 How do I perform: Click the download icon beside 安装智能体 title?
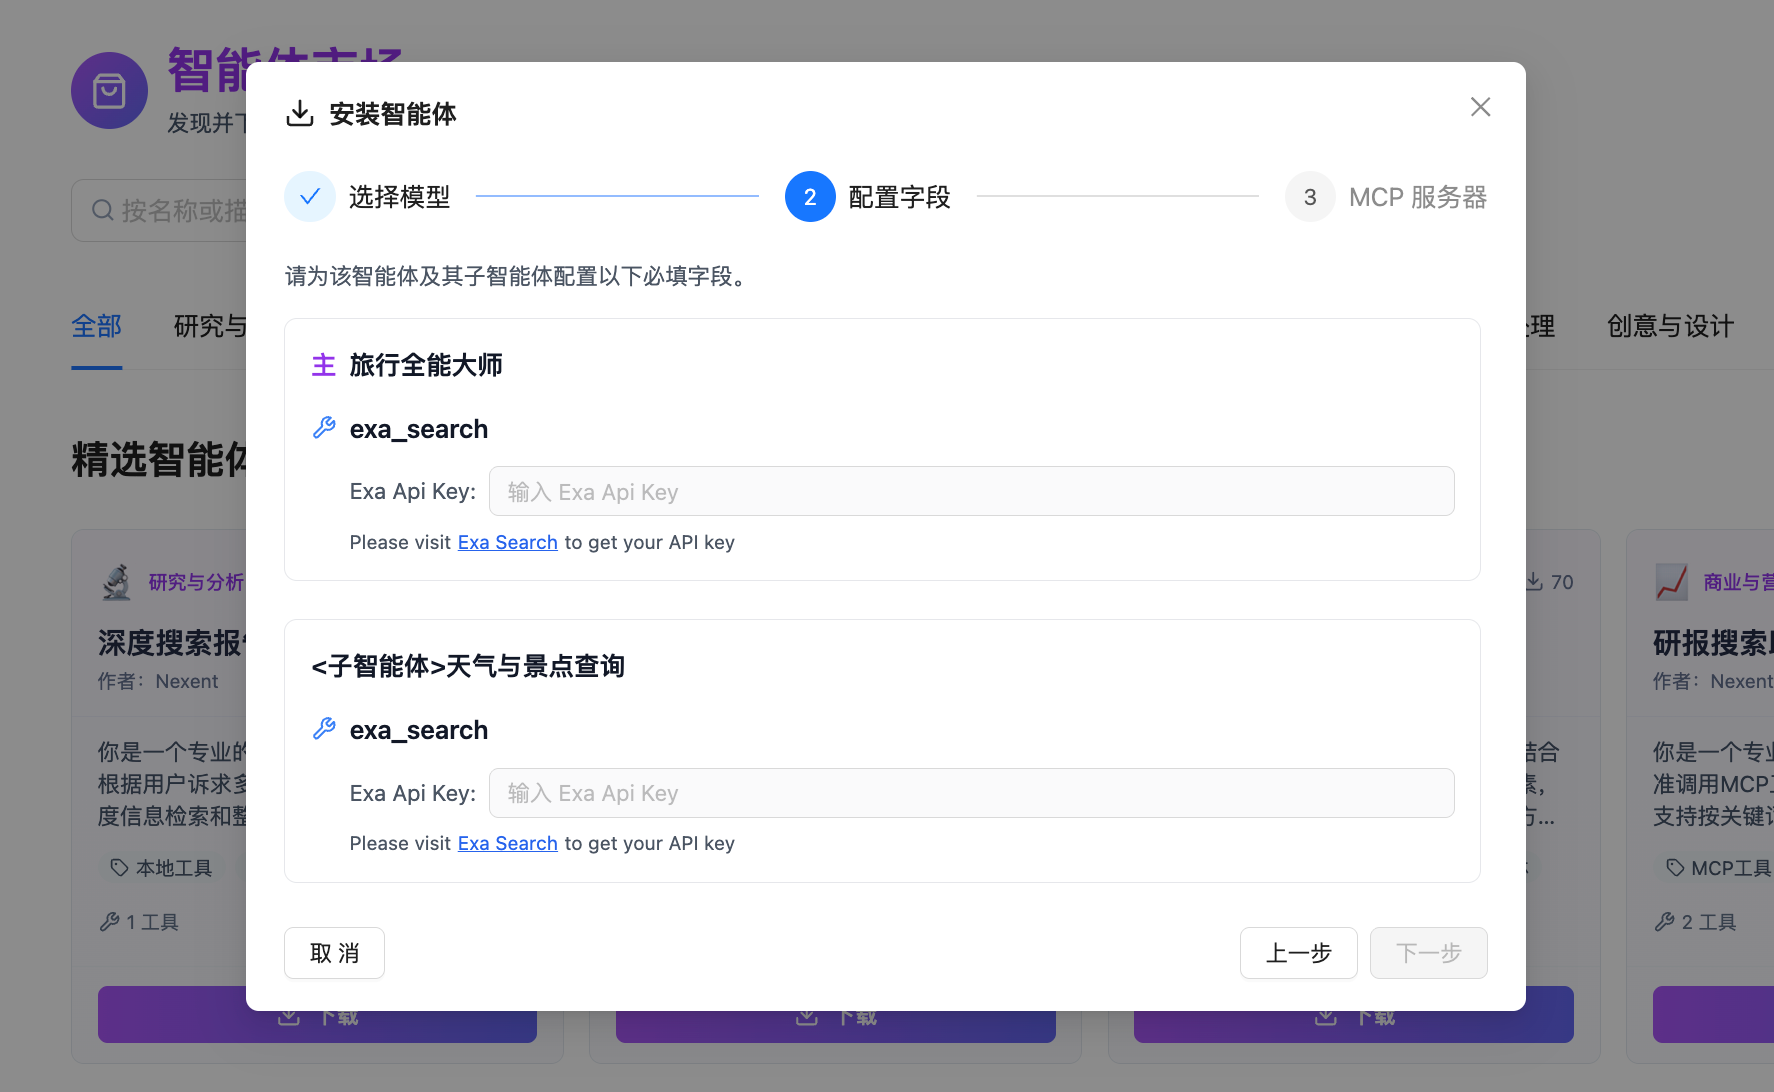(x=299, y=114)
